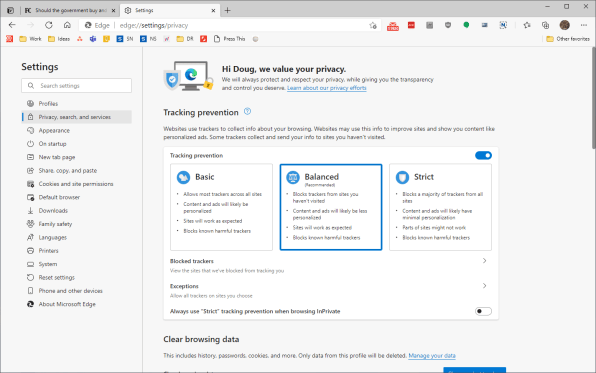
Task: Open Cookies and site permissions settings
Action: [76, 184]
